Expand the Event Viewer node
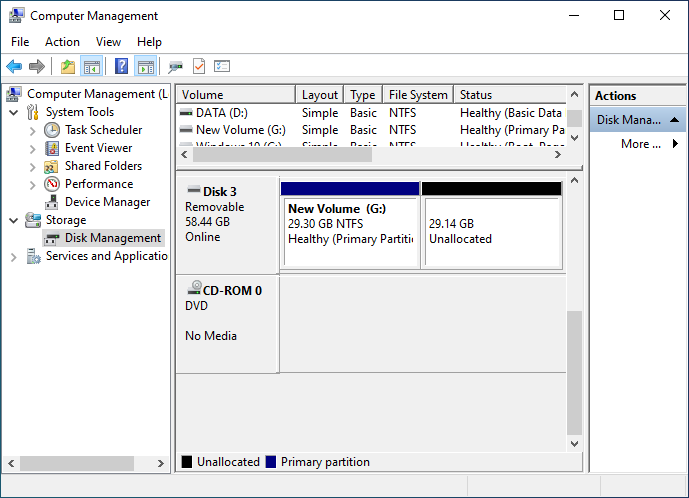The image size is (689, 498). tap(33, 149)
